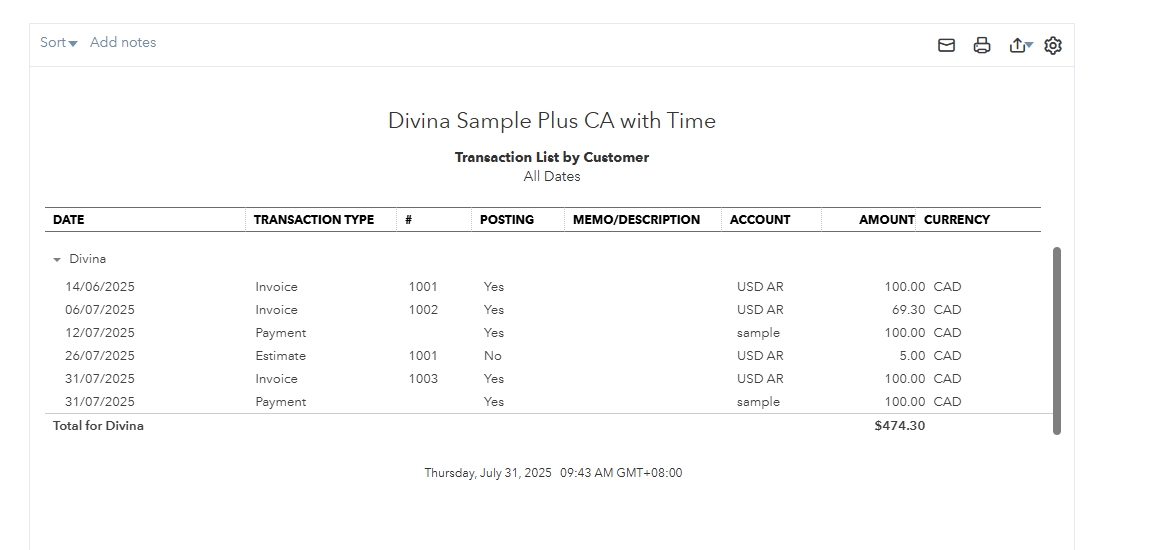The image size is (1171, 550).
Task: Click the email report envelope icon
Action: point(946,46)
